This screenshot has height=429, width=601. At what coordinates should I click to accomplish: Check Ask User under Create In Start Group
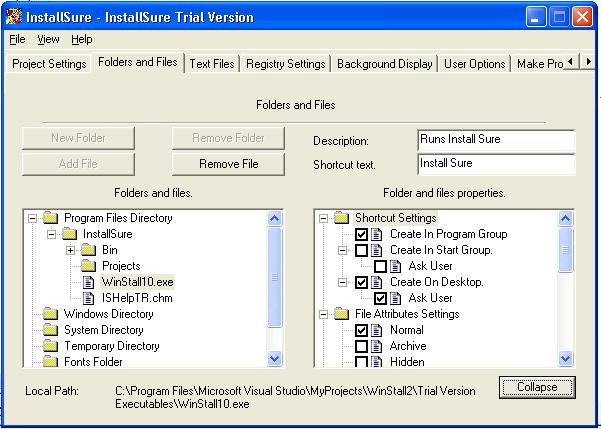(x=380, y=266)
